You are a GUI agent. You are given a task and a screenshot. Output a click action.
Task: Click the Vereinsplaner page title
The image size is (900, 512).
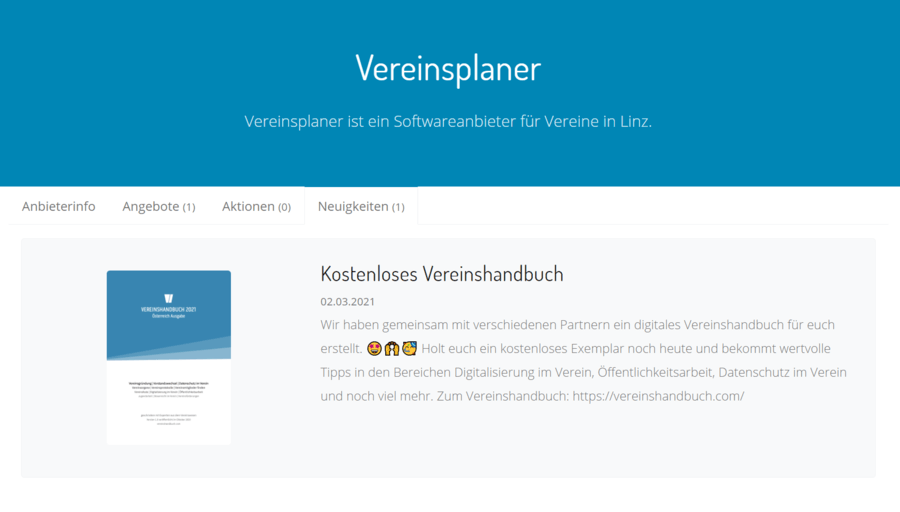448,68
